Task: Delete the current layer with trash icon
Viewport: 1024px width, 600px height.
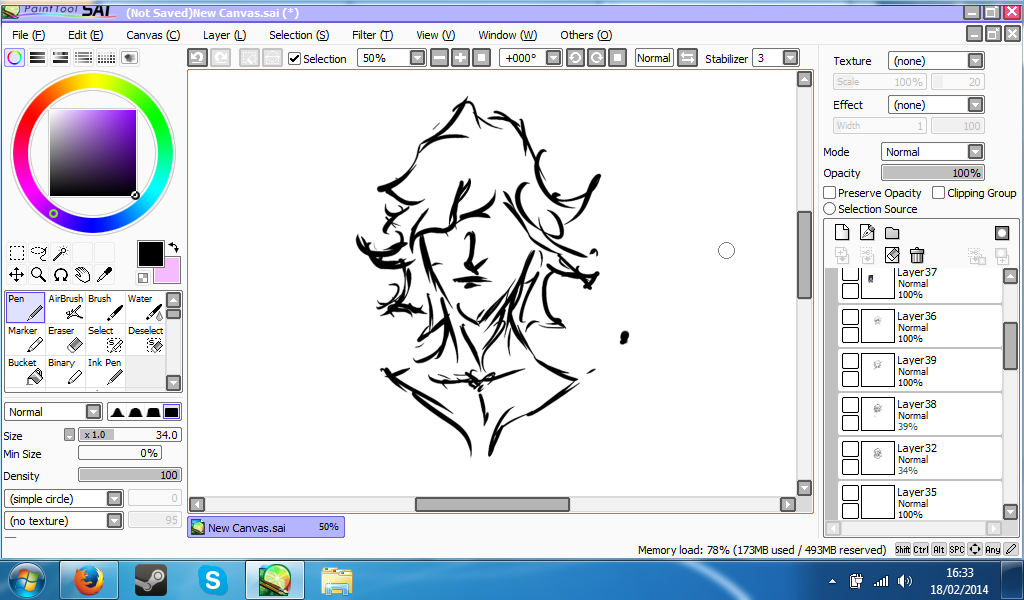Action: pyautogui.click(x=917, y=255)
